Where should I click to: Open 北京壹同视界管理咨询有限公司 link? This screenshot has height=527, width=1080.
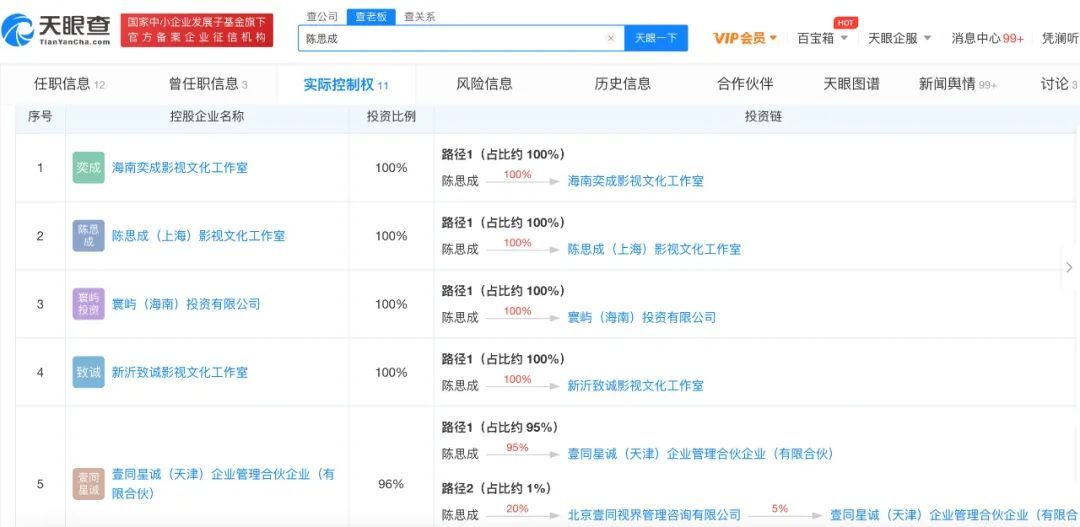click(654, 515)
